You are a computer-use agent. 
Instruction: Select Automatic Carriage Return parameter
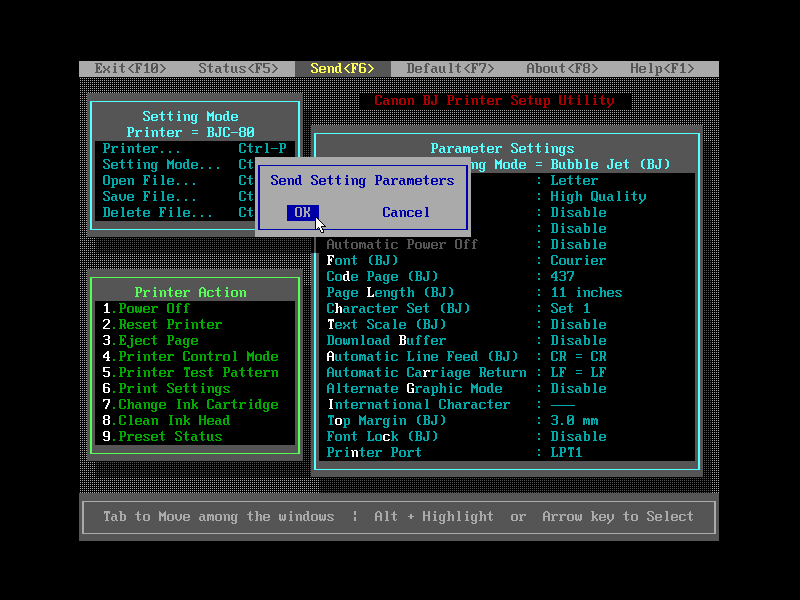click(426, 372)
